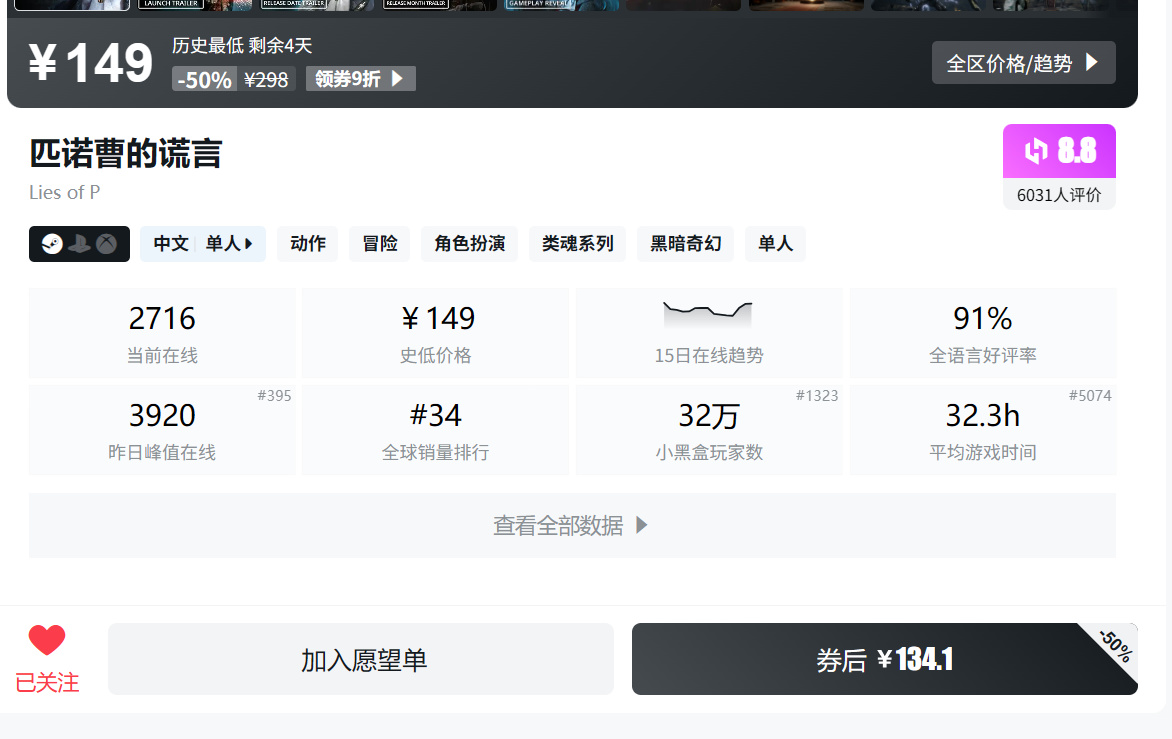Image resolution: width=1172 pixels, height=739 pixels.
Task: Click the -50% corner ribbon on buy button
Action: tap(1115, 645)
